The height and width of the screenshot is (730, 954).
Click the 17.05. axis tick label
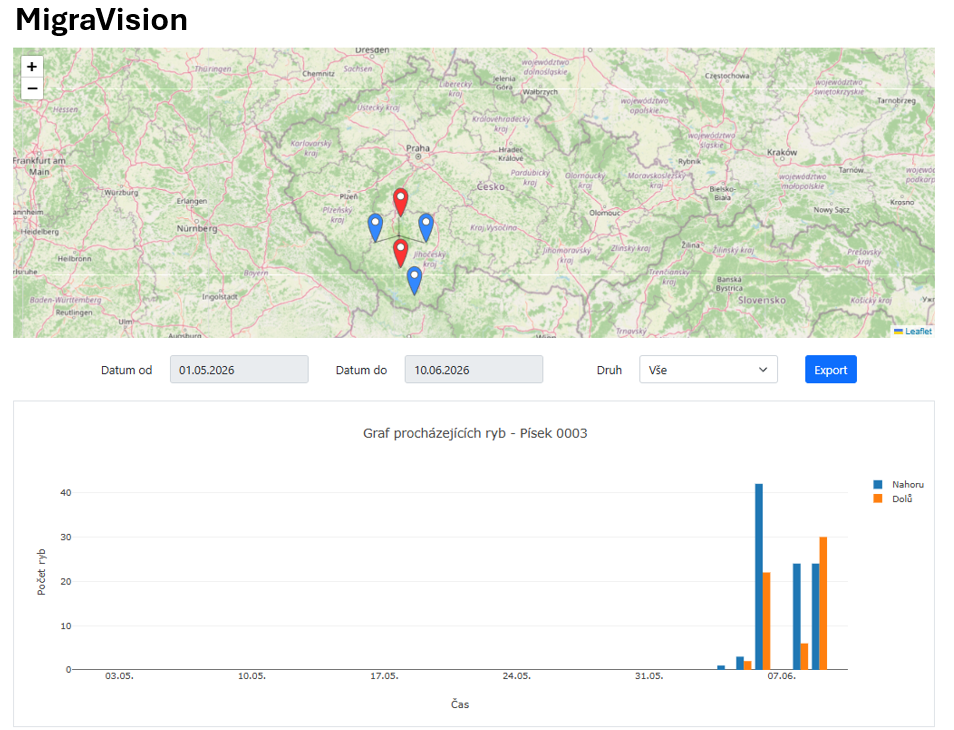coord(384,676)
